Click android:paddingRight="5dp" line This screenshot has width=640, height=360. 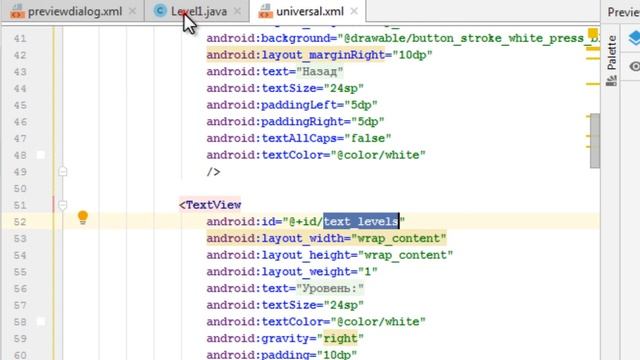[x=296, y=122]
